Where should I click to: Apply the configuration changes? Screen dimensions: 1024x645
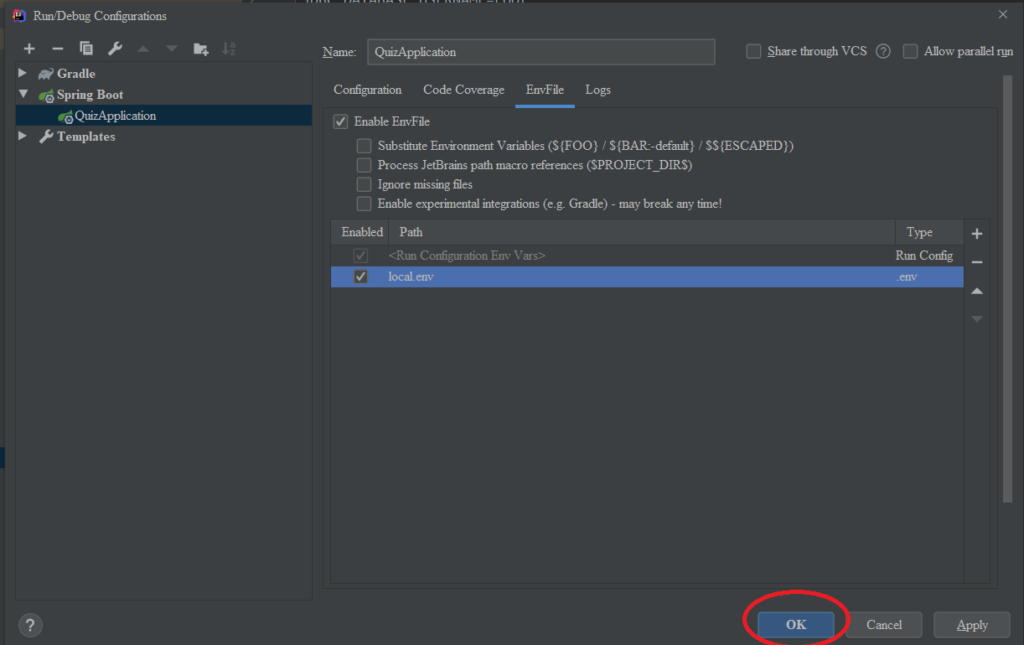971,624
